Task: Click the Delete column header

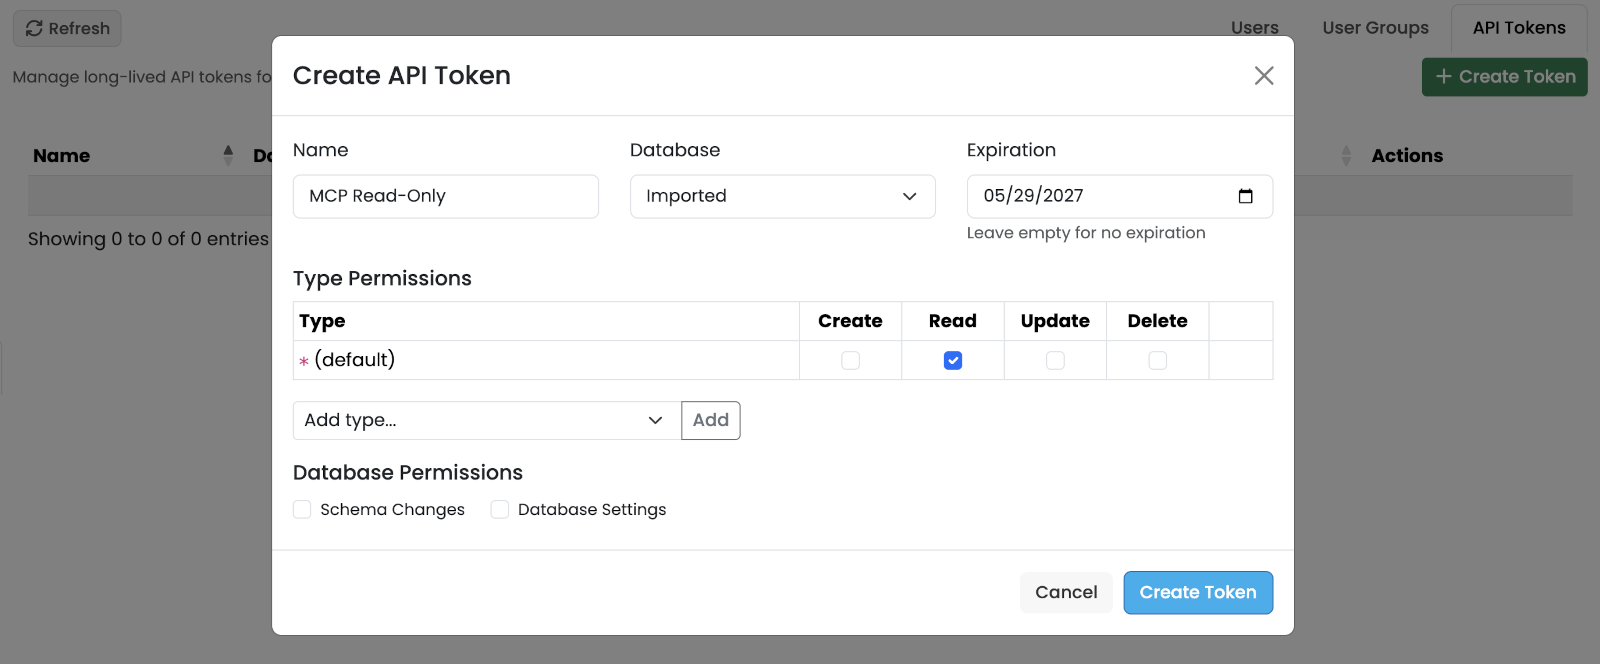Action: coord(1158,321)
